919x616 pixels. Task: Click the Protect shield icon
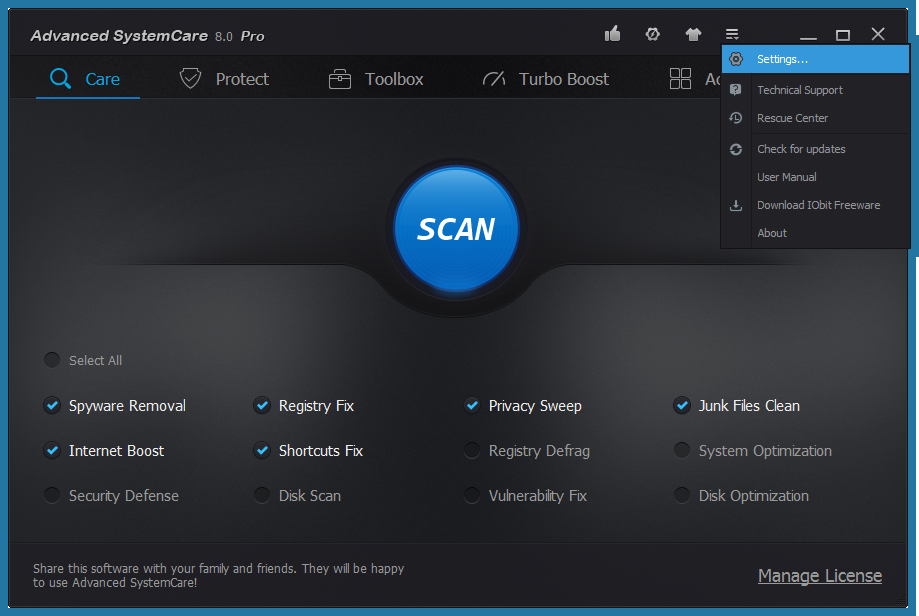point(190,78)
